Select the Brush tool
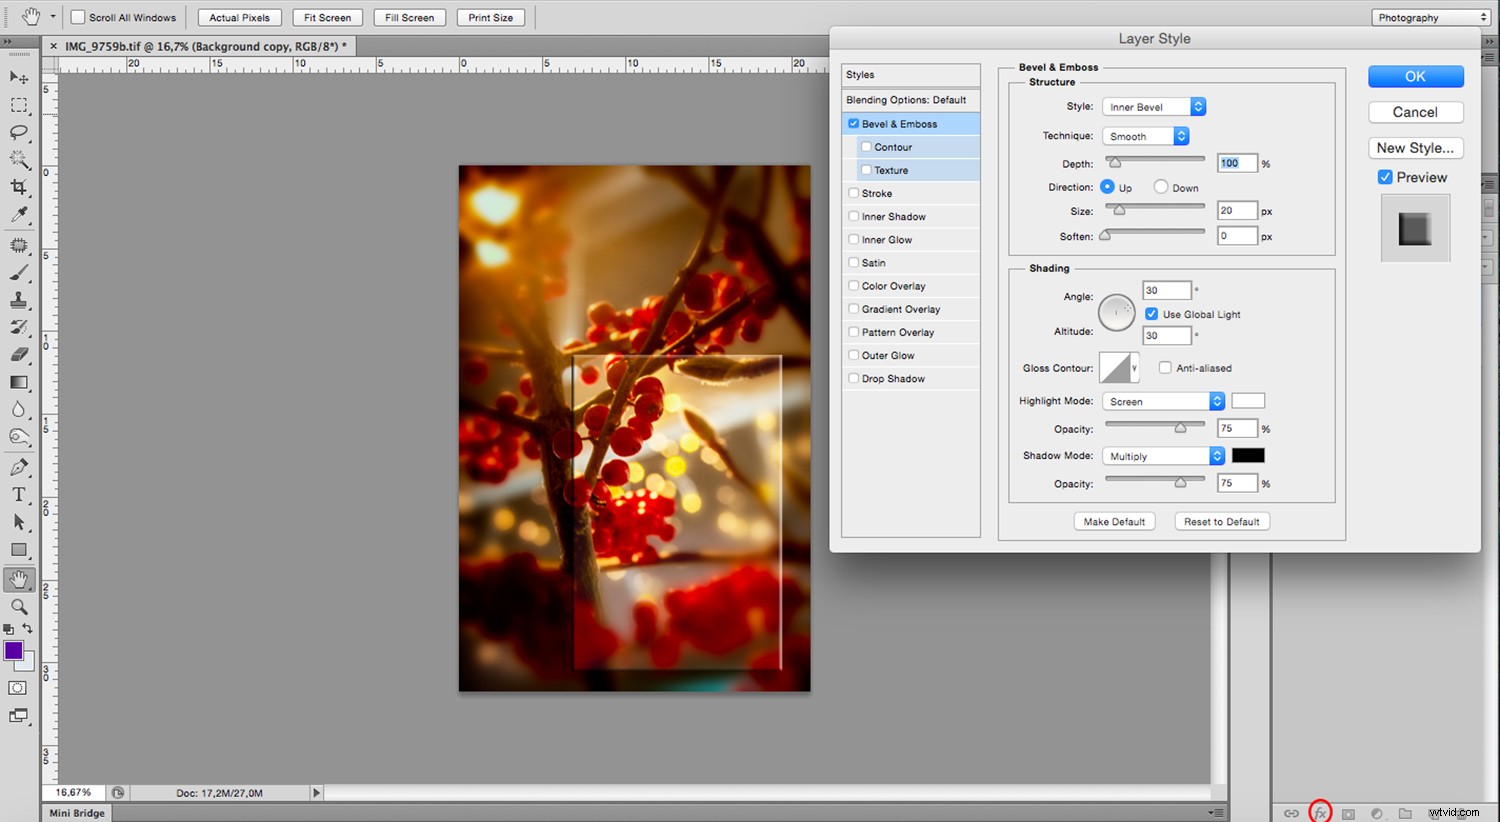Viewport: 1500px width, 822px height. pyautogui.click(x=18, y=273)
